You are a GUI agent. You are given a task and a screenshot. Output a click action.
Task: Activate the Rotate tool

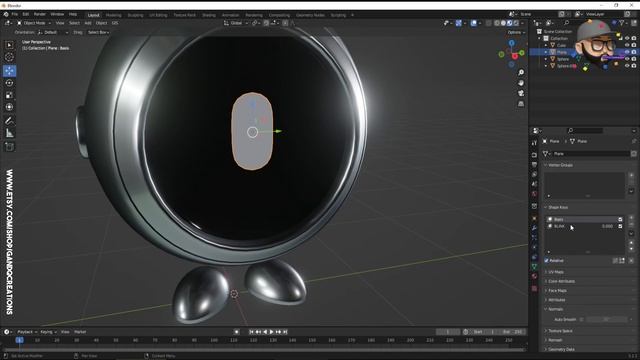click(x=9, y=83)
